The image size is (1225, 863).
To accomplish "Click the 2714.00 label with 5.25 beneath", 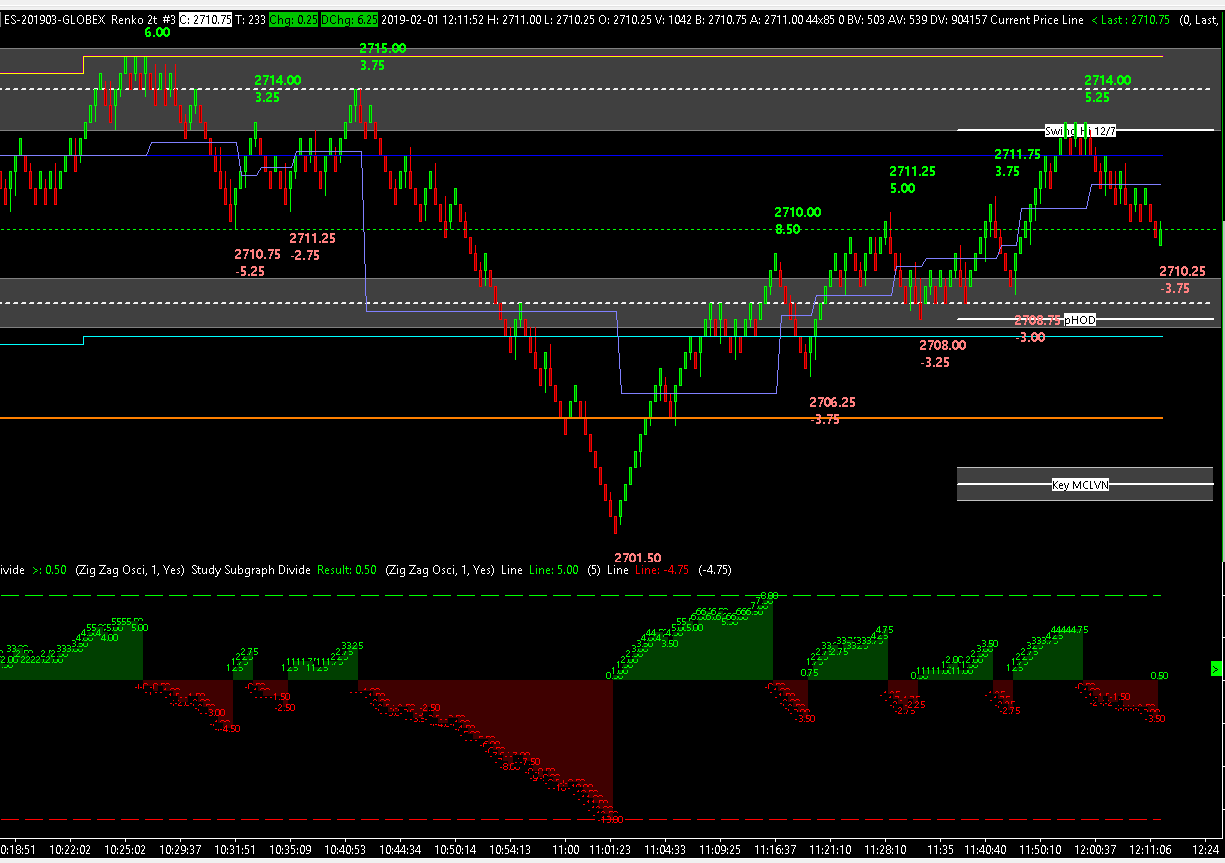I will (x=1108, y=80).
